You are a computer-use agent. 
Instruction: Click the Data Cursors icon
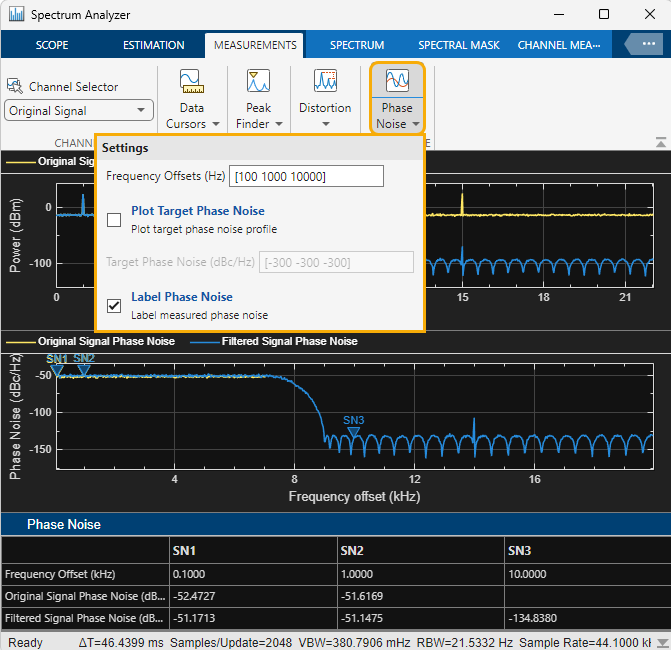(x=191, y=82)
